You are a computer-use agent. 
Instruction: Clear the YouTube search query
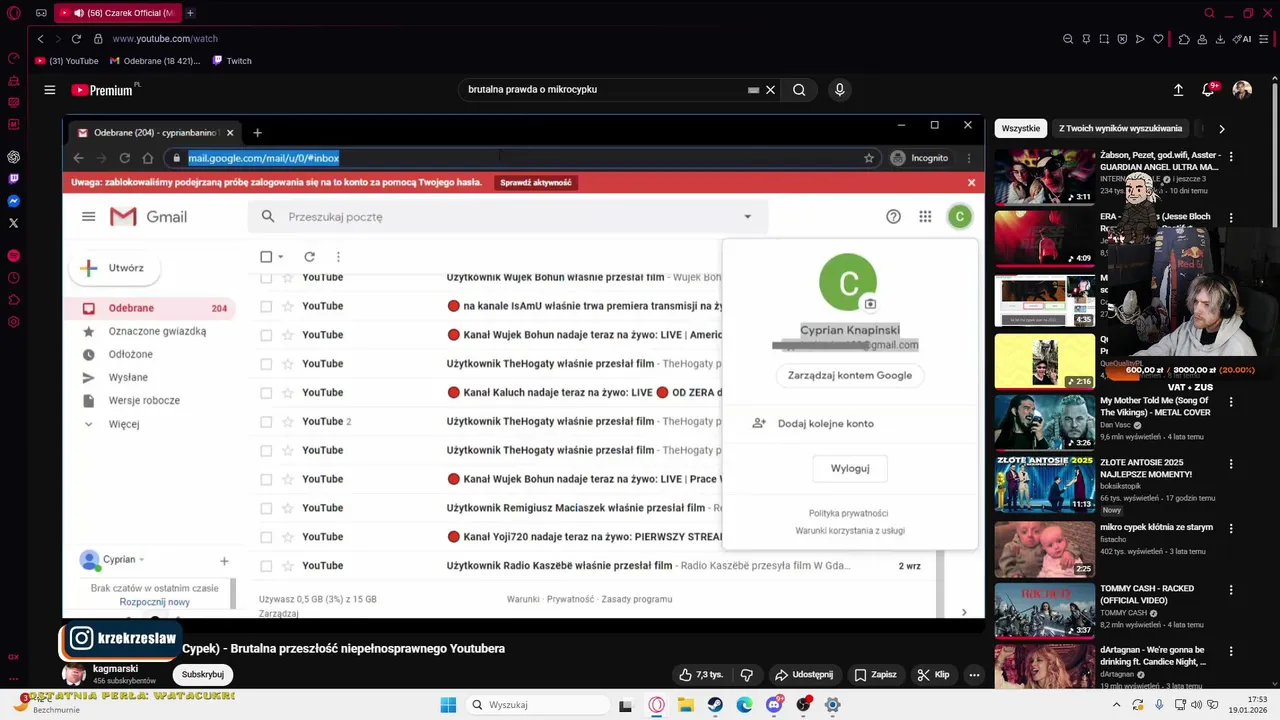[770, 90]
